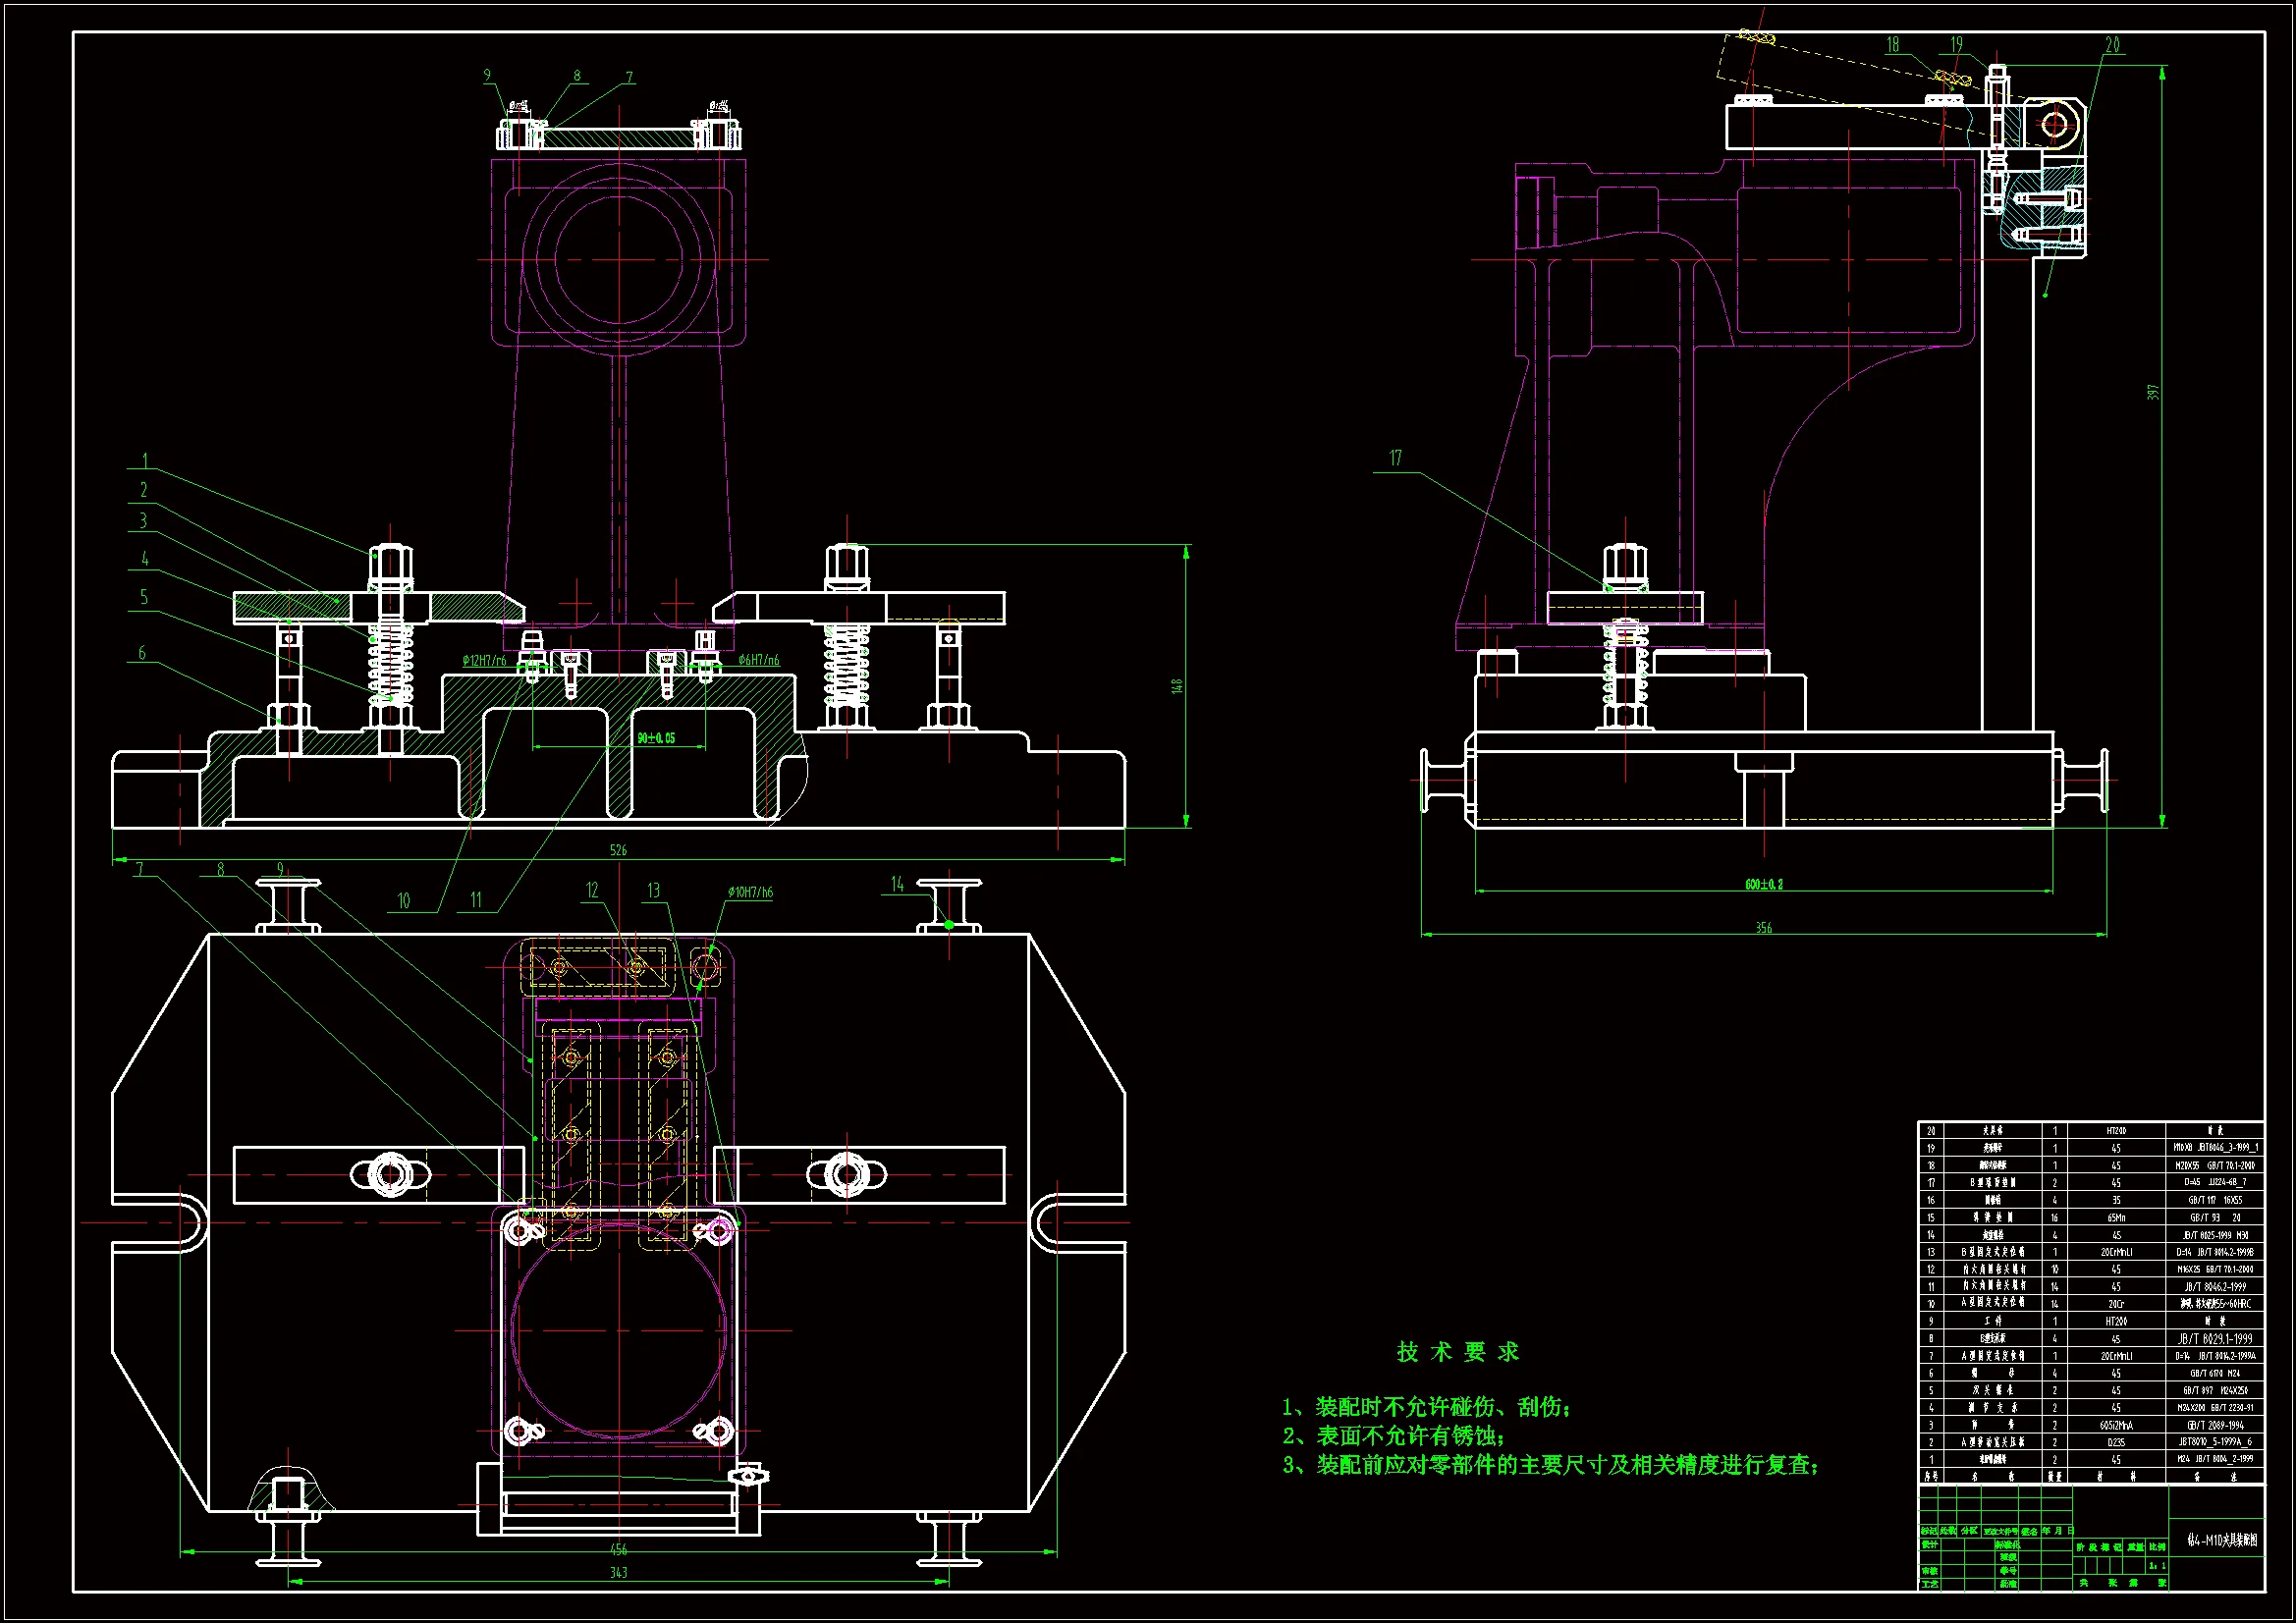
Task: Click the 技术要求 heading text
Action: [1458, 1352]
